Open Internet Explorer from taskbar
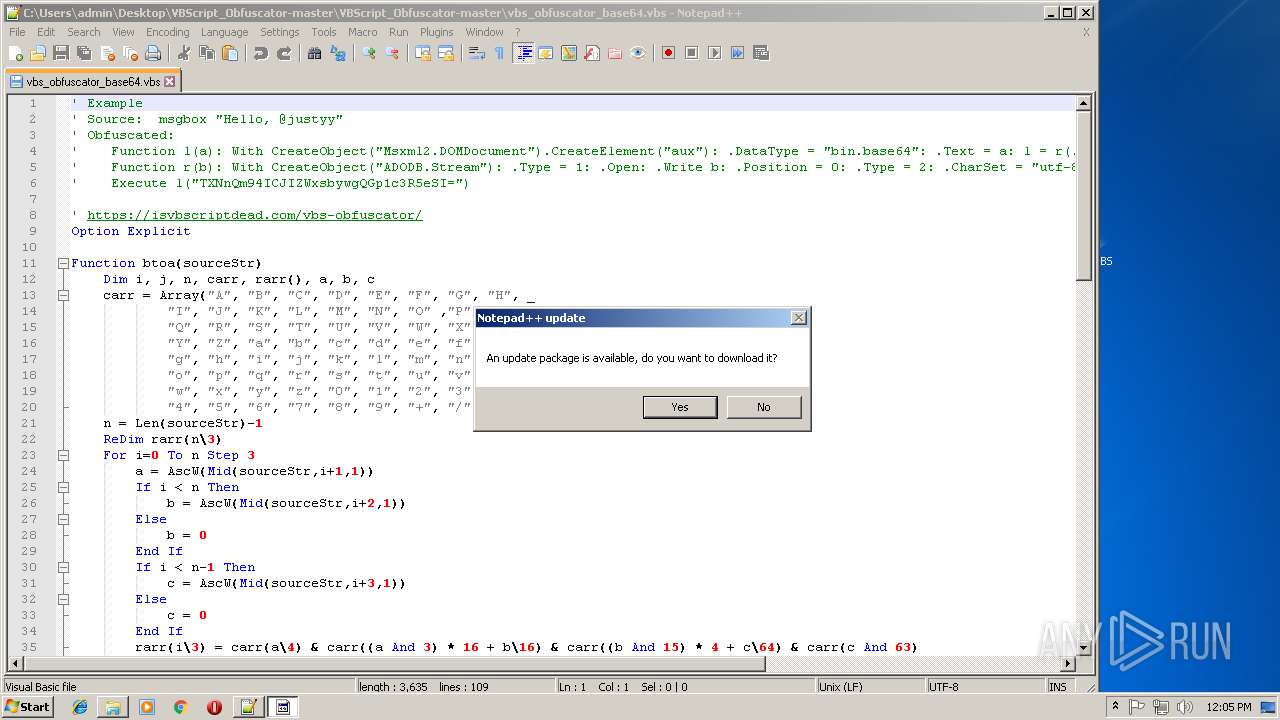1280x720 pixels. (x=80, y=707)
